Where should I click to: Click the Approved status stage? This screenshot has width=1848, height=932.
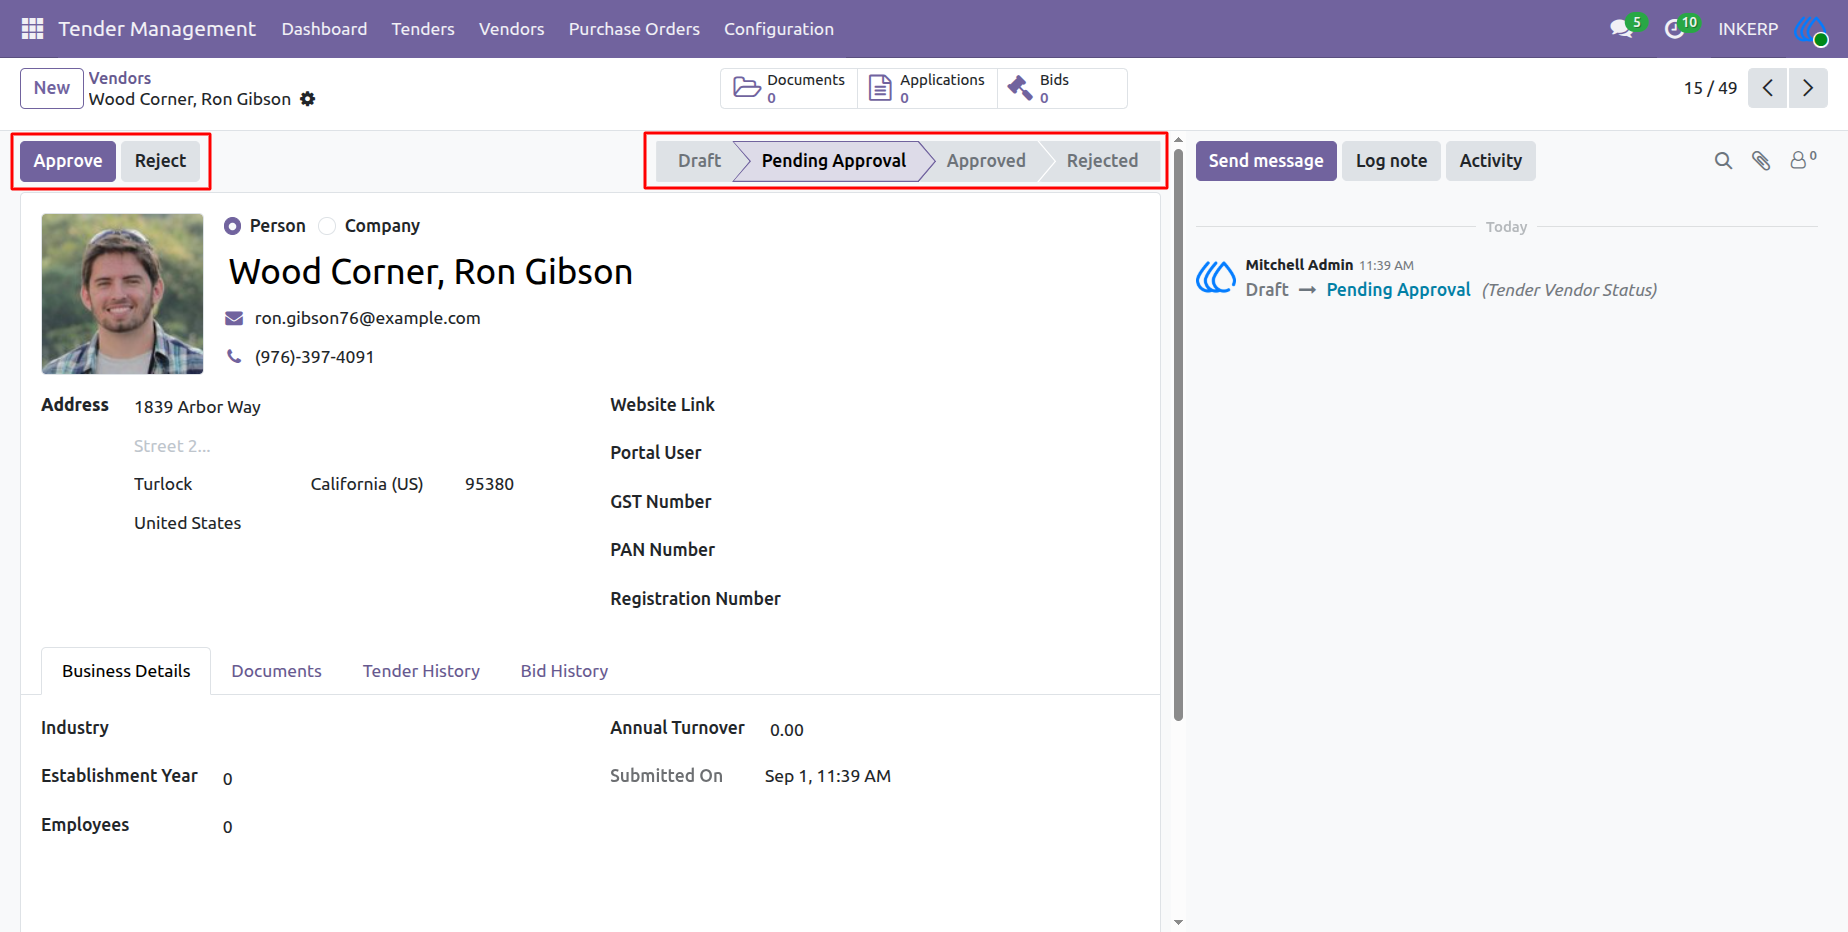pyautogui.click(x=986, y=161)
